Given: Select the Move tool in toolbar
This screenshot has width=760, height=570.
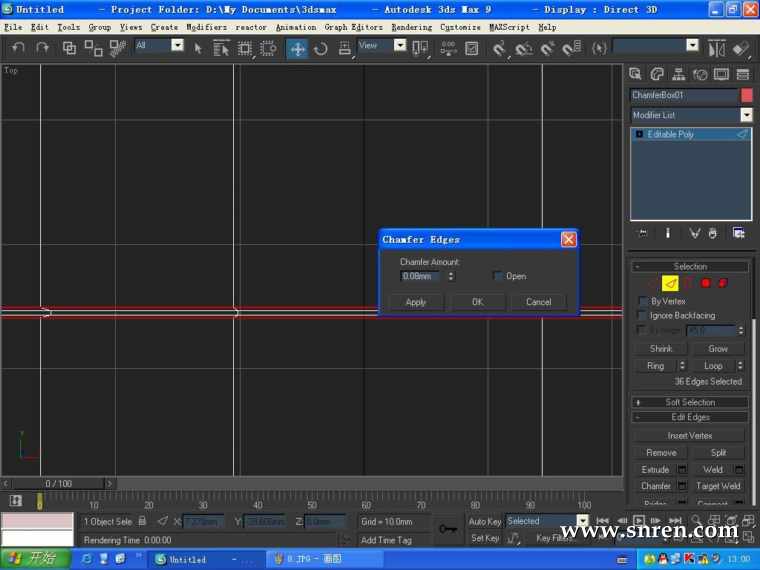Looking at the screenshot, I should click(297, 49).
